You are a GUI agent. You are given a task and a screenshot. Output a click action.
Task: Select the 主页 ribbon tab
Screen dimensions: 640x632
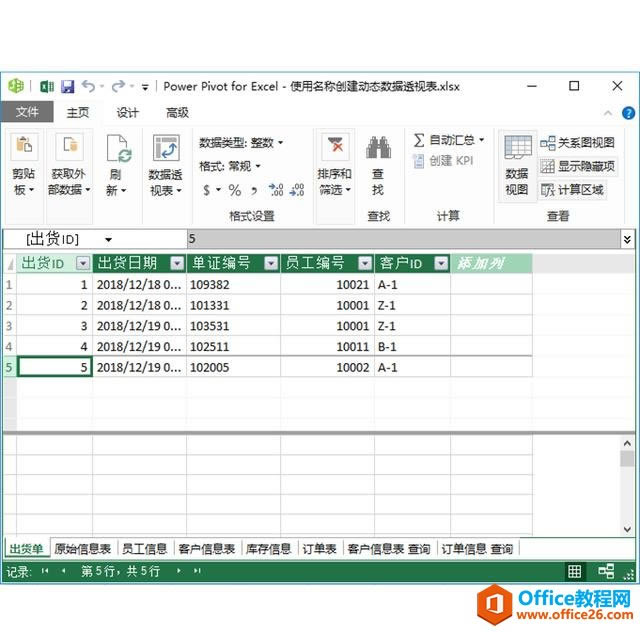coord(78,112)
